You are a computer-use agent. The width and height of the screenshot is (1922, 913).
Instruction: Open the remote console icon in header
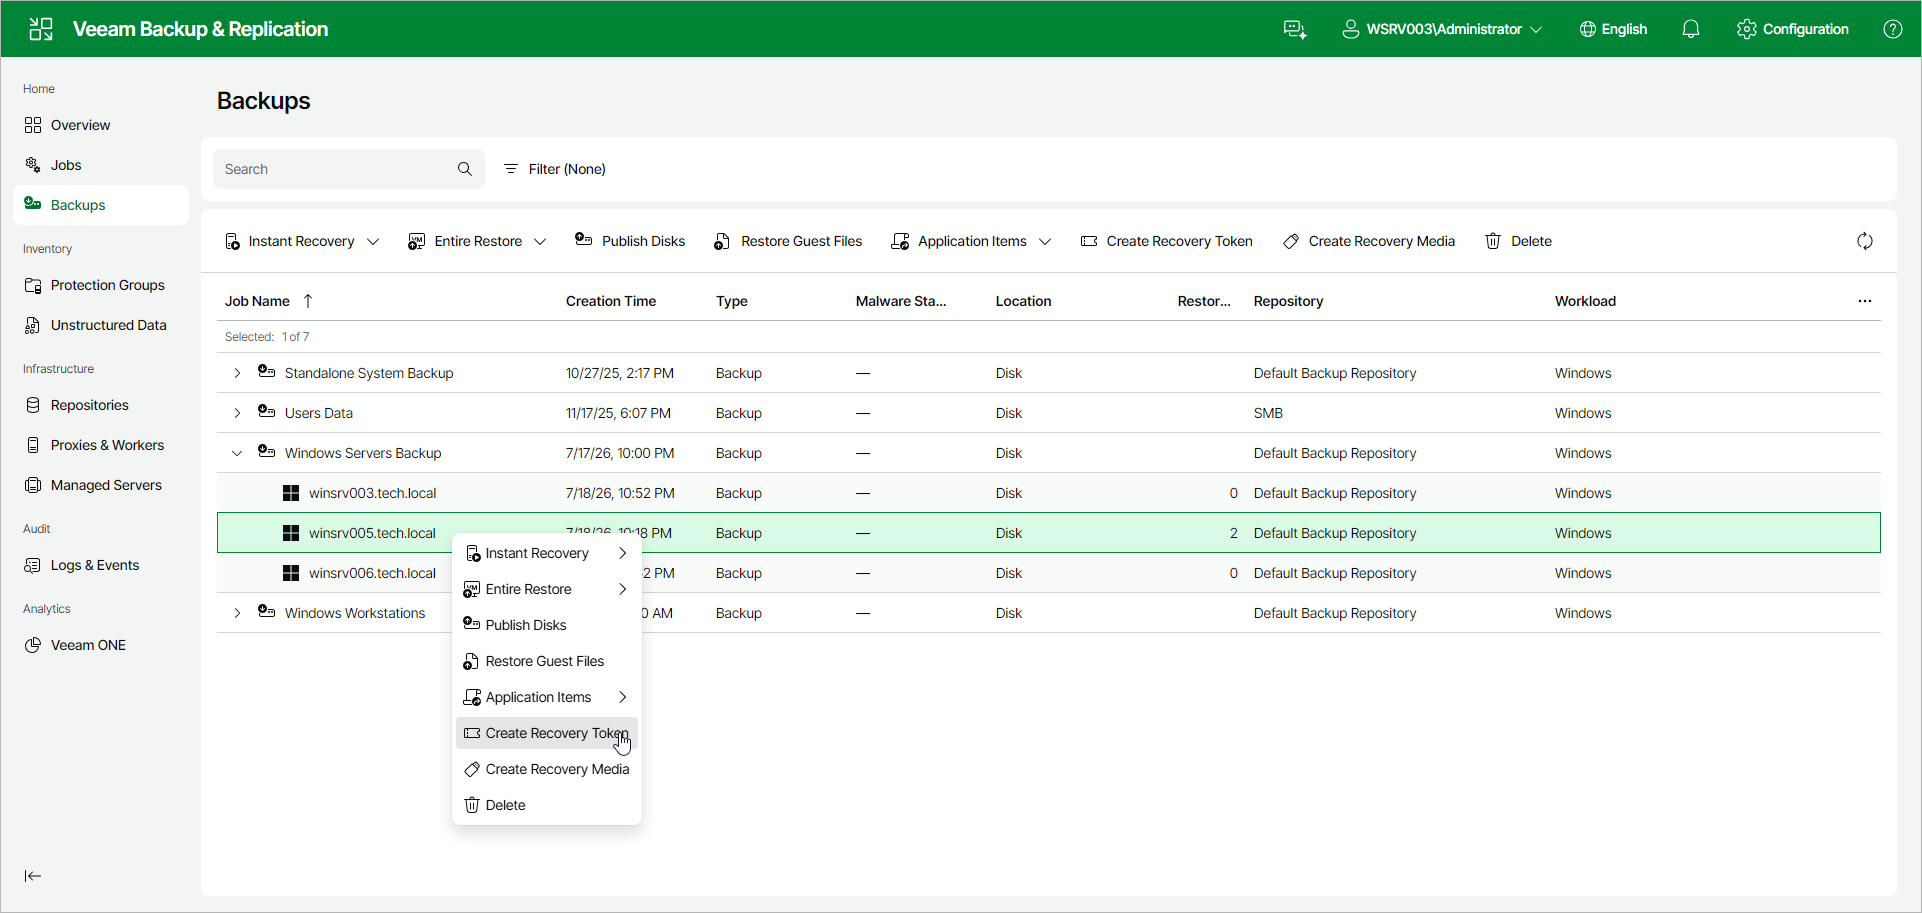click(1295, 29)
